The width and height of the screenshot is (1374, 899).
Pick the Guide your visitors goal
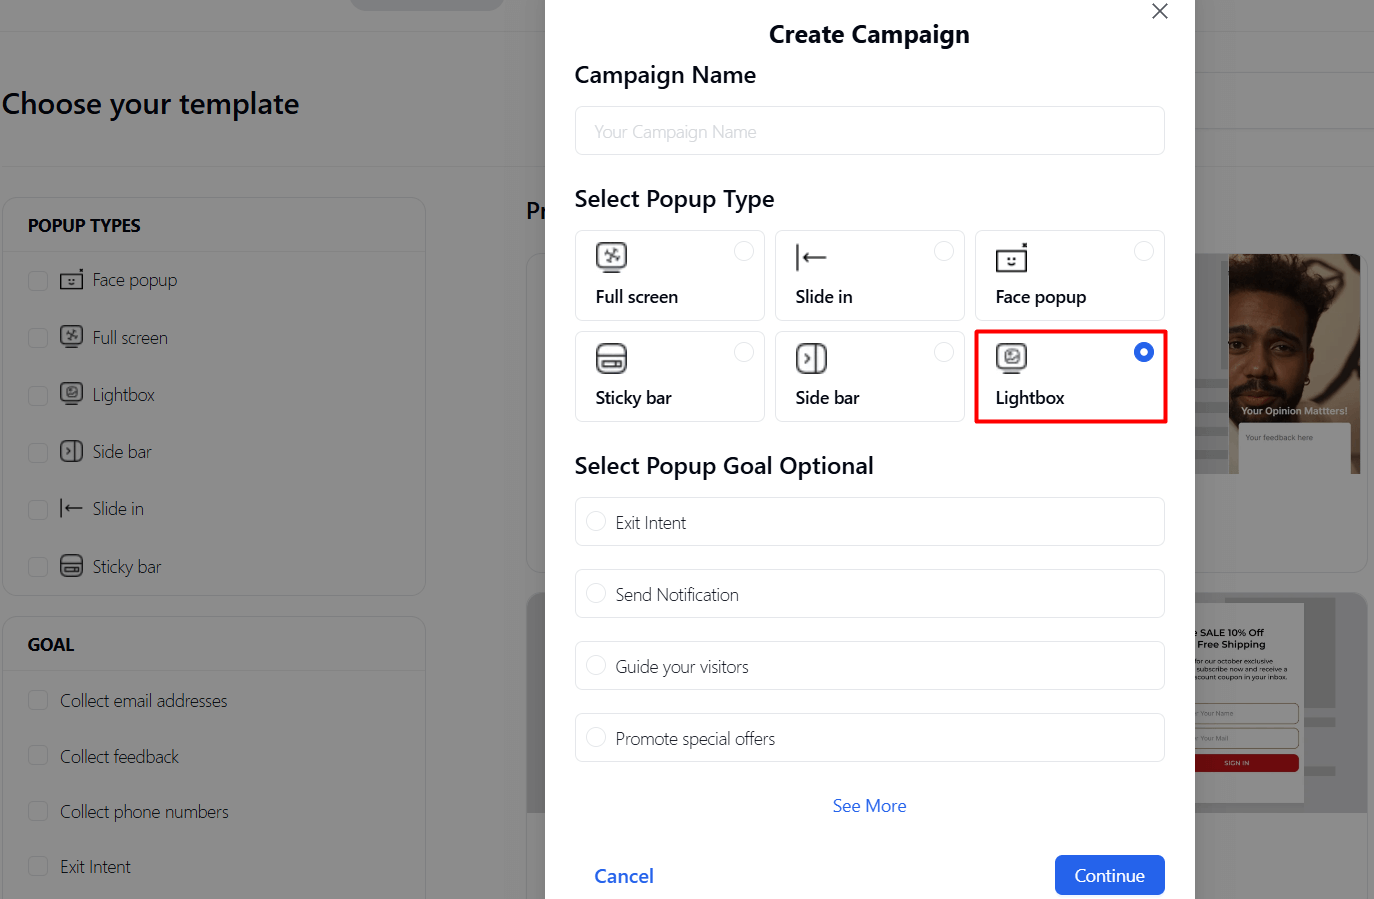tap(596, 665)
